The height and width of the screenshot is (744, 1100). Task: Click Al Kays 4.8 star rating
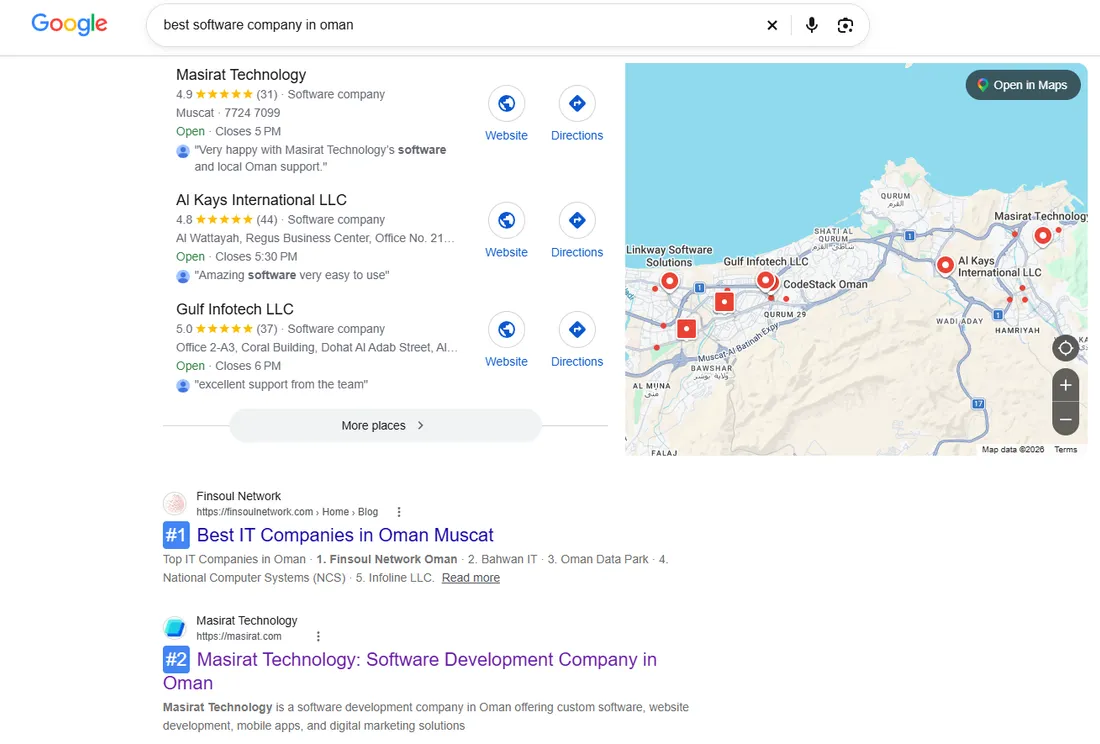click(224, 219)
